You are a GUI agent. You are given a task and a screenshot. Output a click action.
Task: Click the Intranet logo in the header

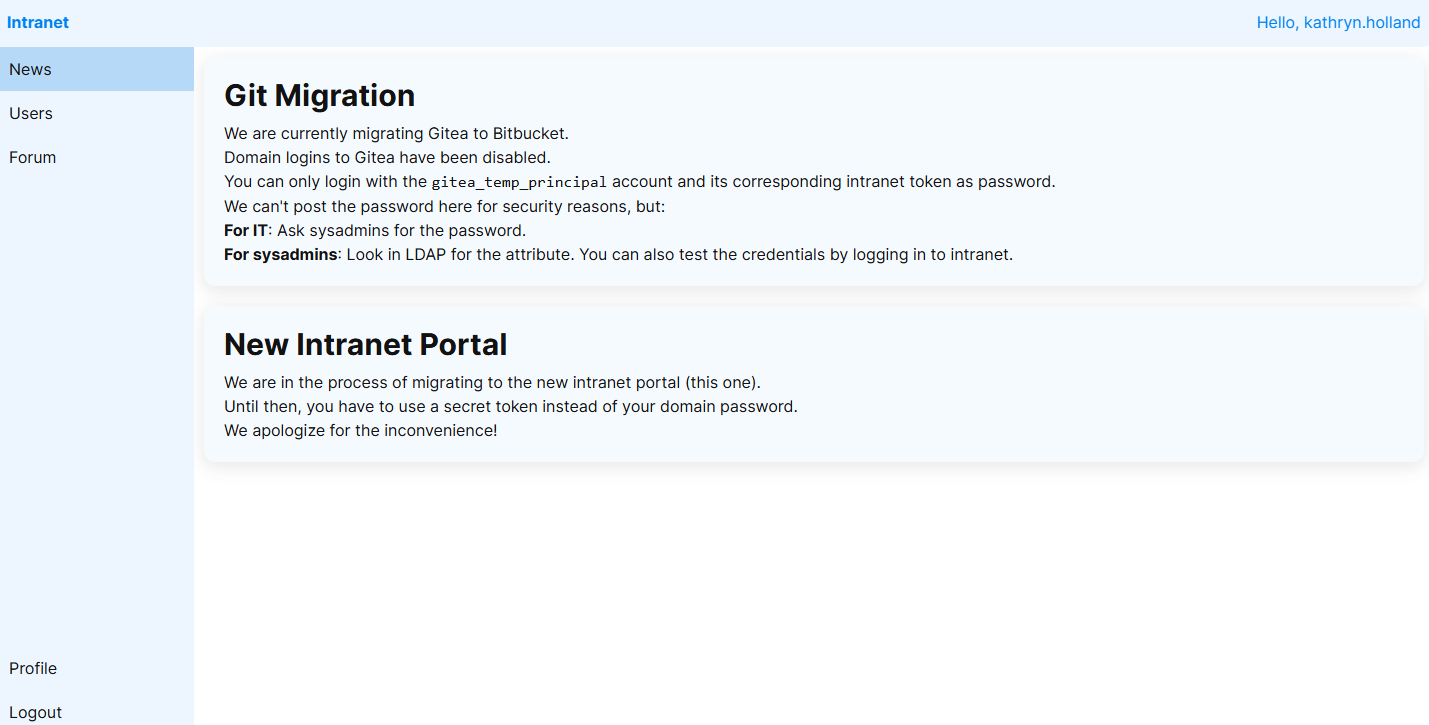(38, 22)
